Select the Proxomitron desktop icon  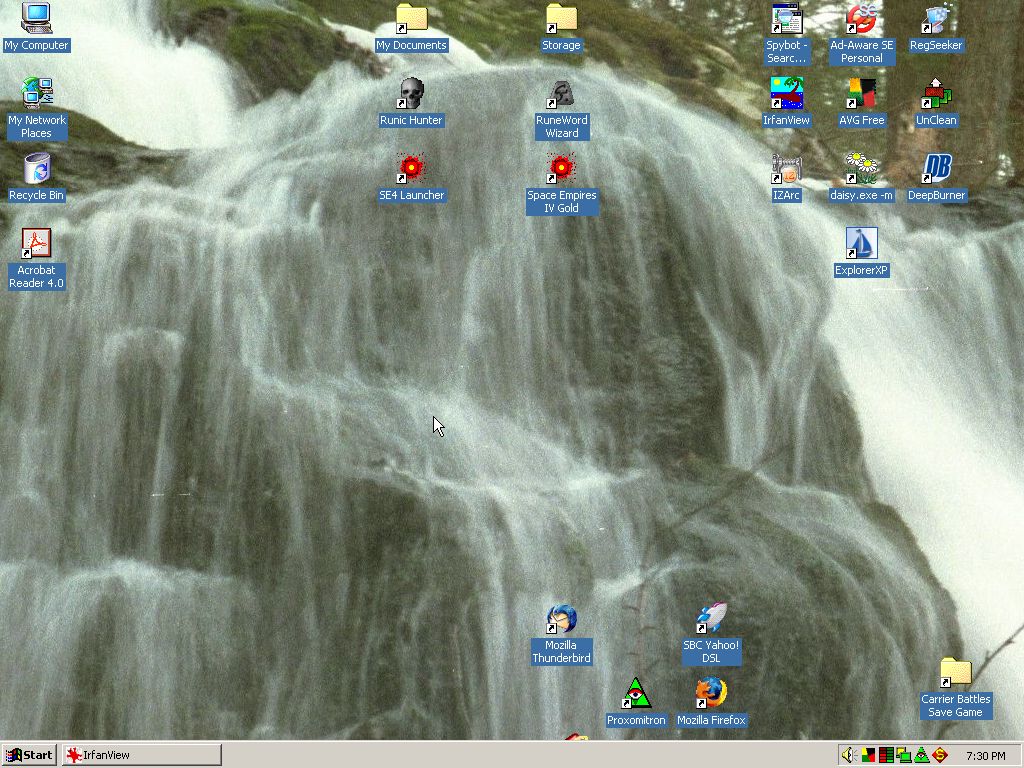636,693
